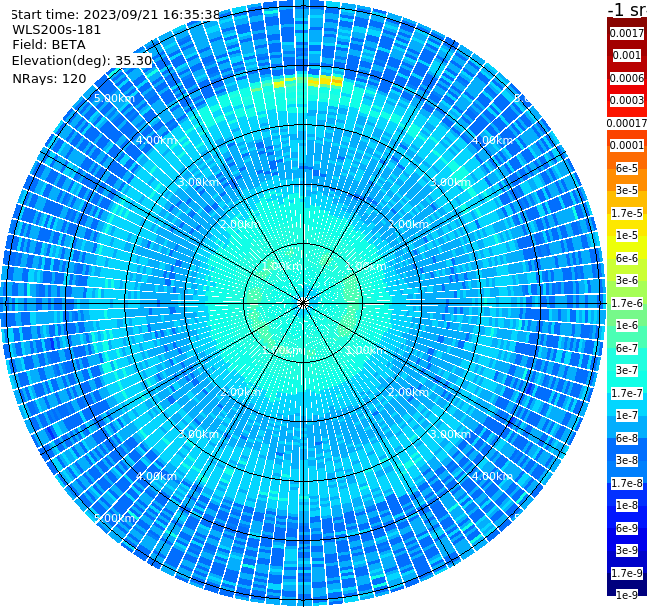Click the "1e-9" colorbar label
The width and height of the screenshot is (647, 607).
[x=627, y=595]
